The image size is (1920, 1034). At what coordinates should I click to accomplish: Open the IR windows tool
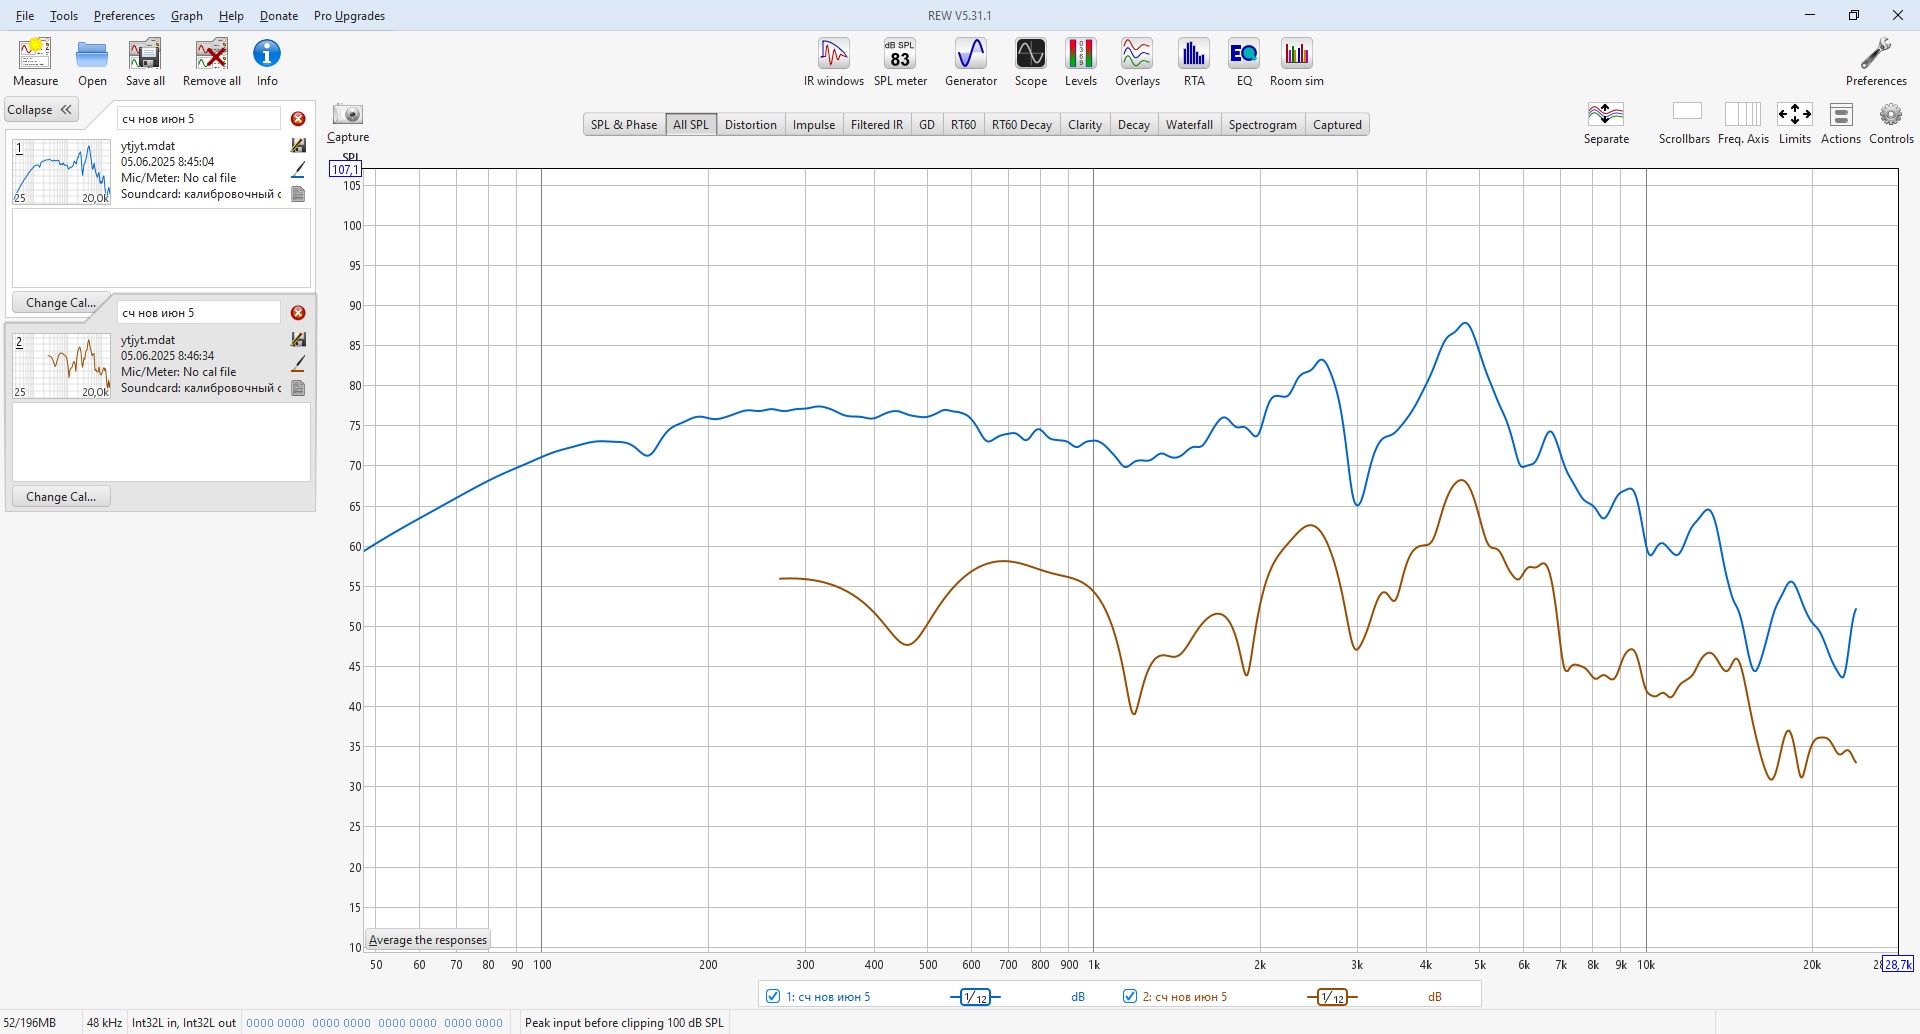[833, 62]
